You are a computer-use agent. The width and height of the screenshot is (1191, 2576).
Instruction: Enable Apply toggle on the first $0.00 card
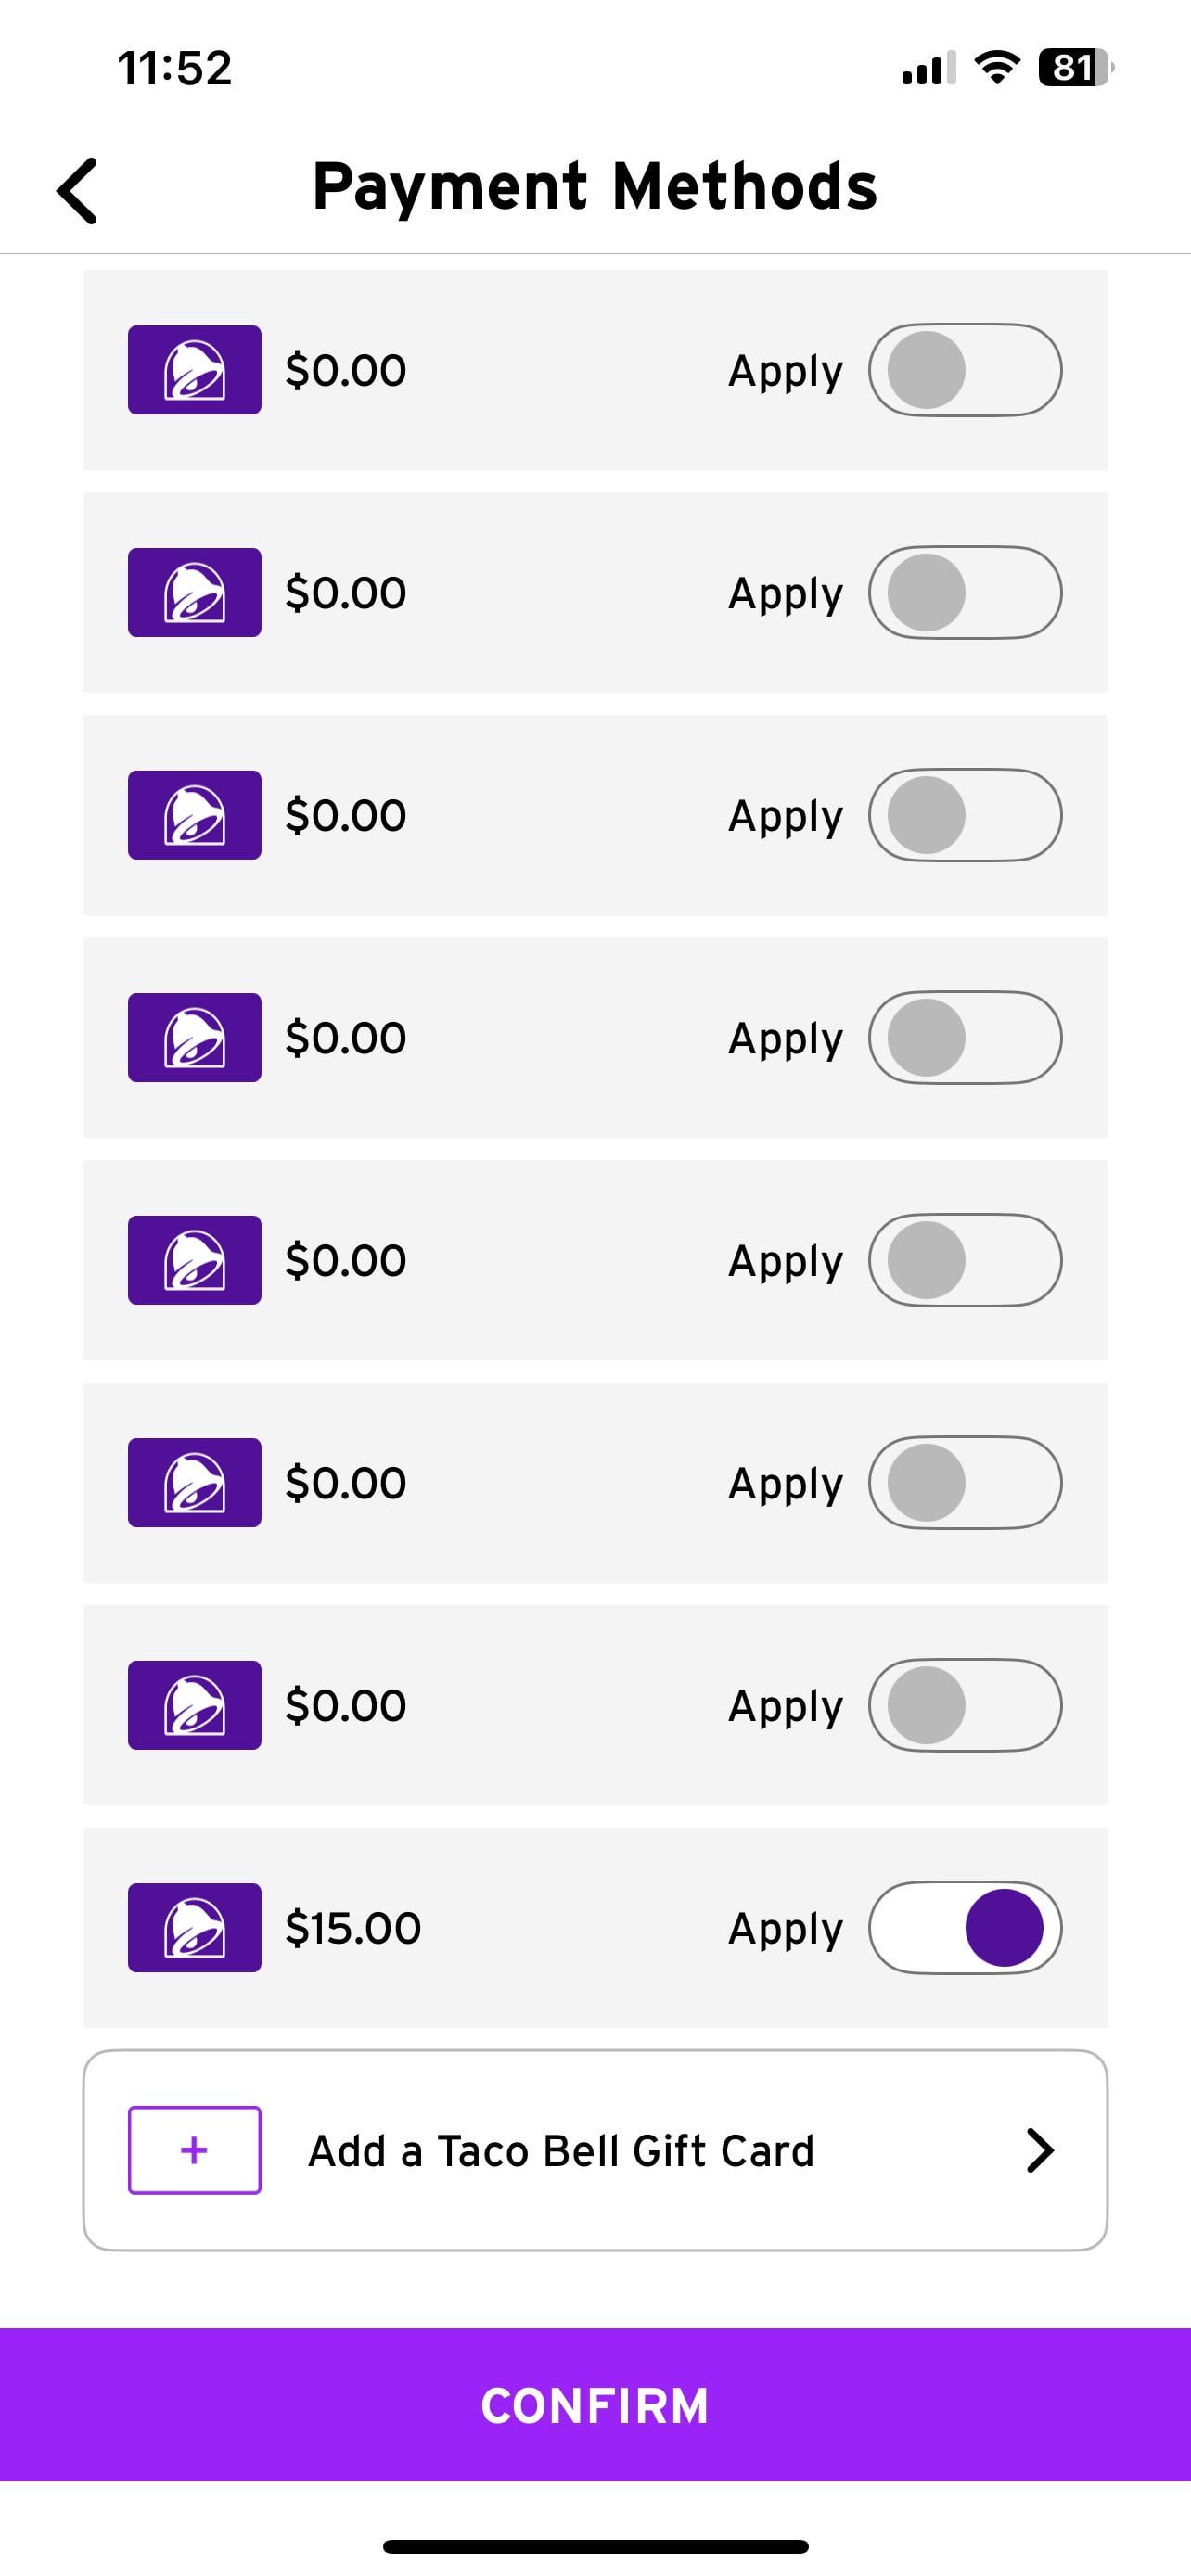(x=965, y=370)
